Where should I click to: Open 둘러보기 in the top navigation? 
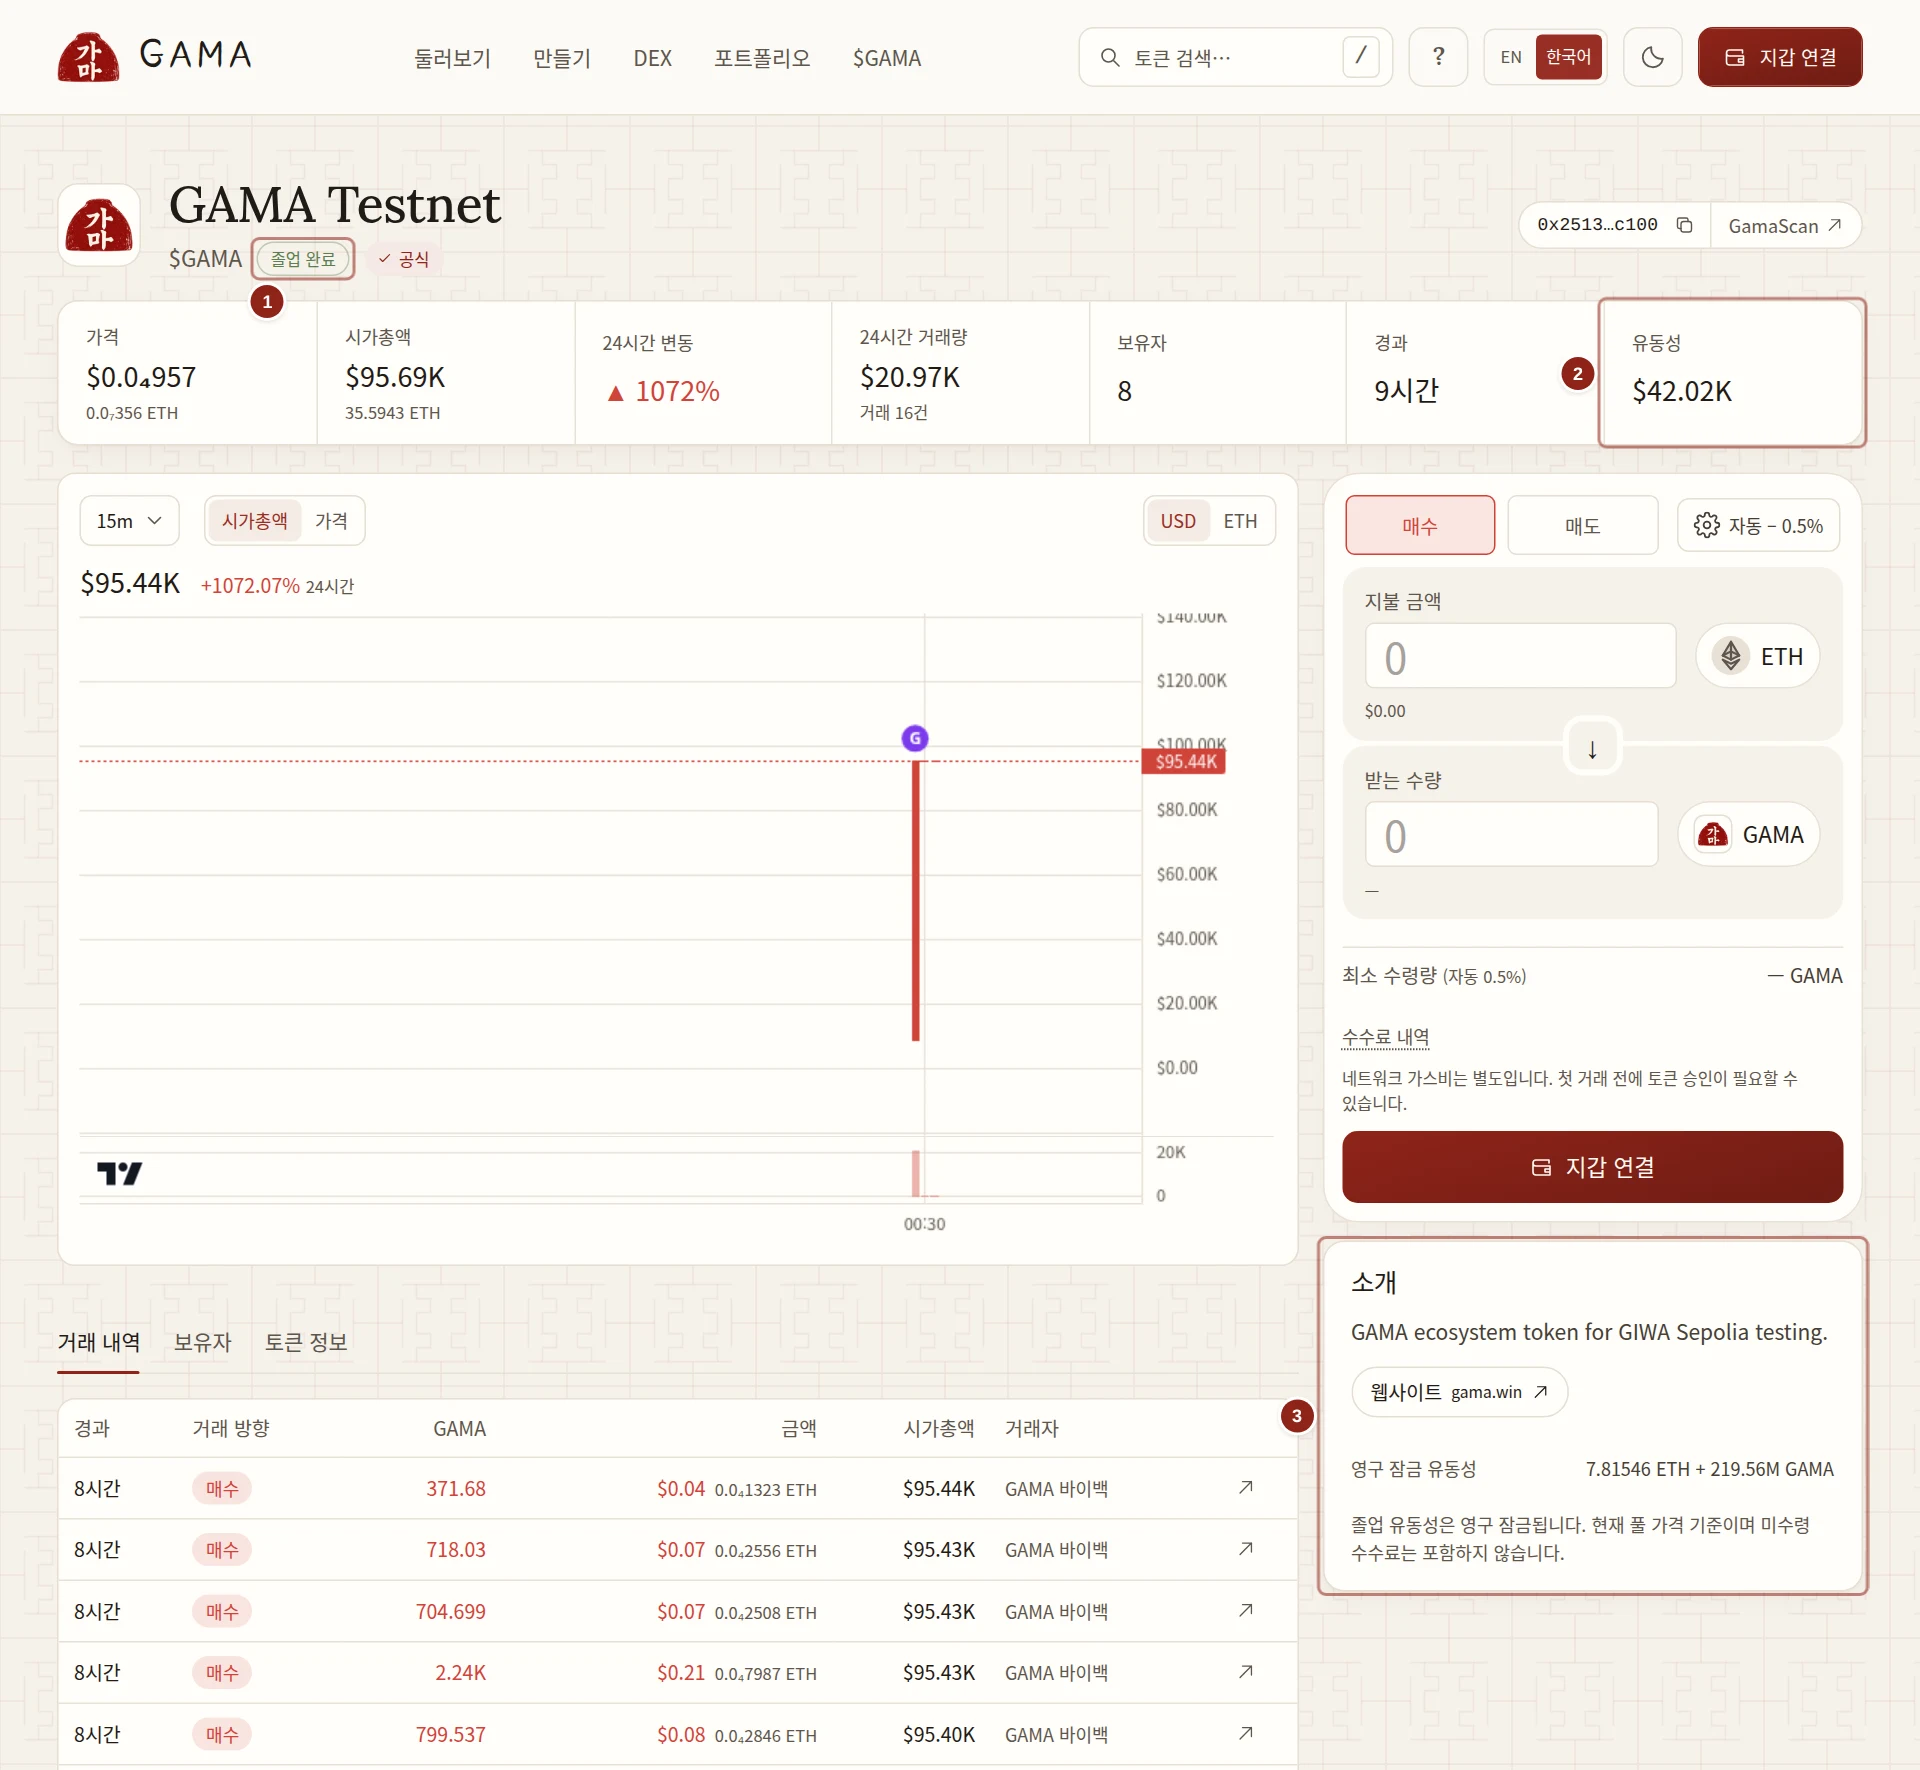(453, 58)
